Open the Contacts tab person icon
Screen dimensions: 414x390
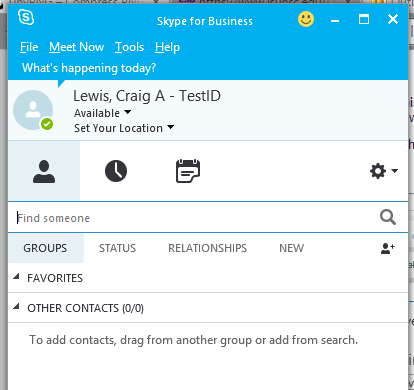coord(44,171)
